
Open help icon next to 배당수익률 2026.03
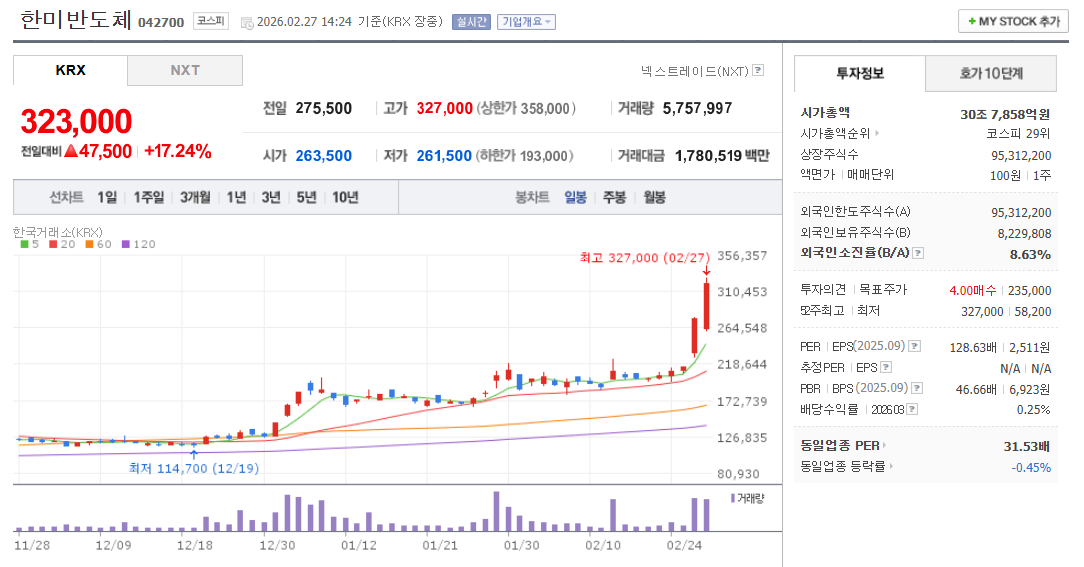(x=913, y=410)
